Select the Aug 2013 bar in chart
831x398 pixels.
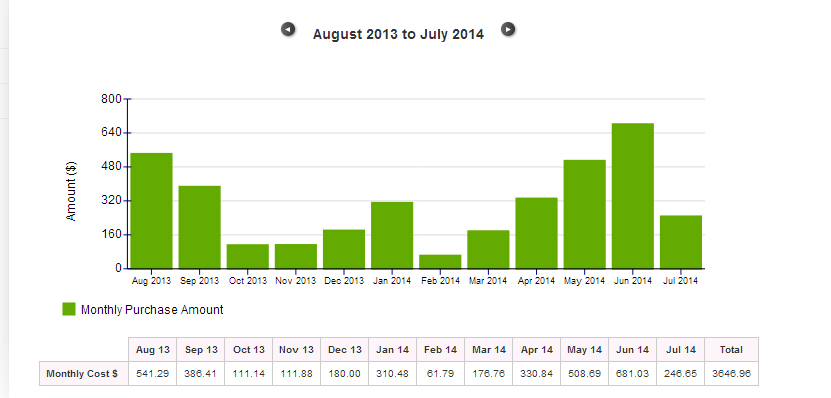click(152, 210)
